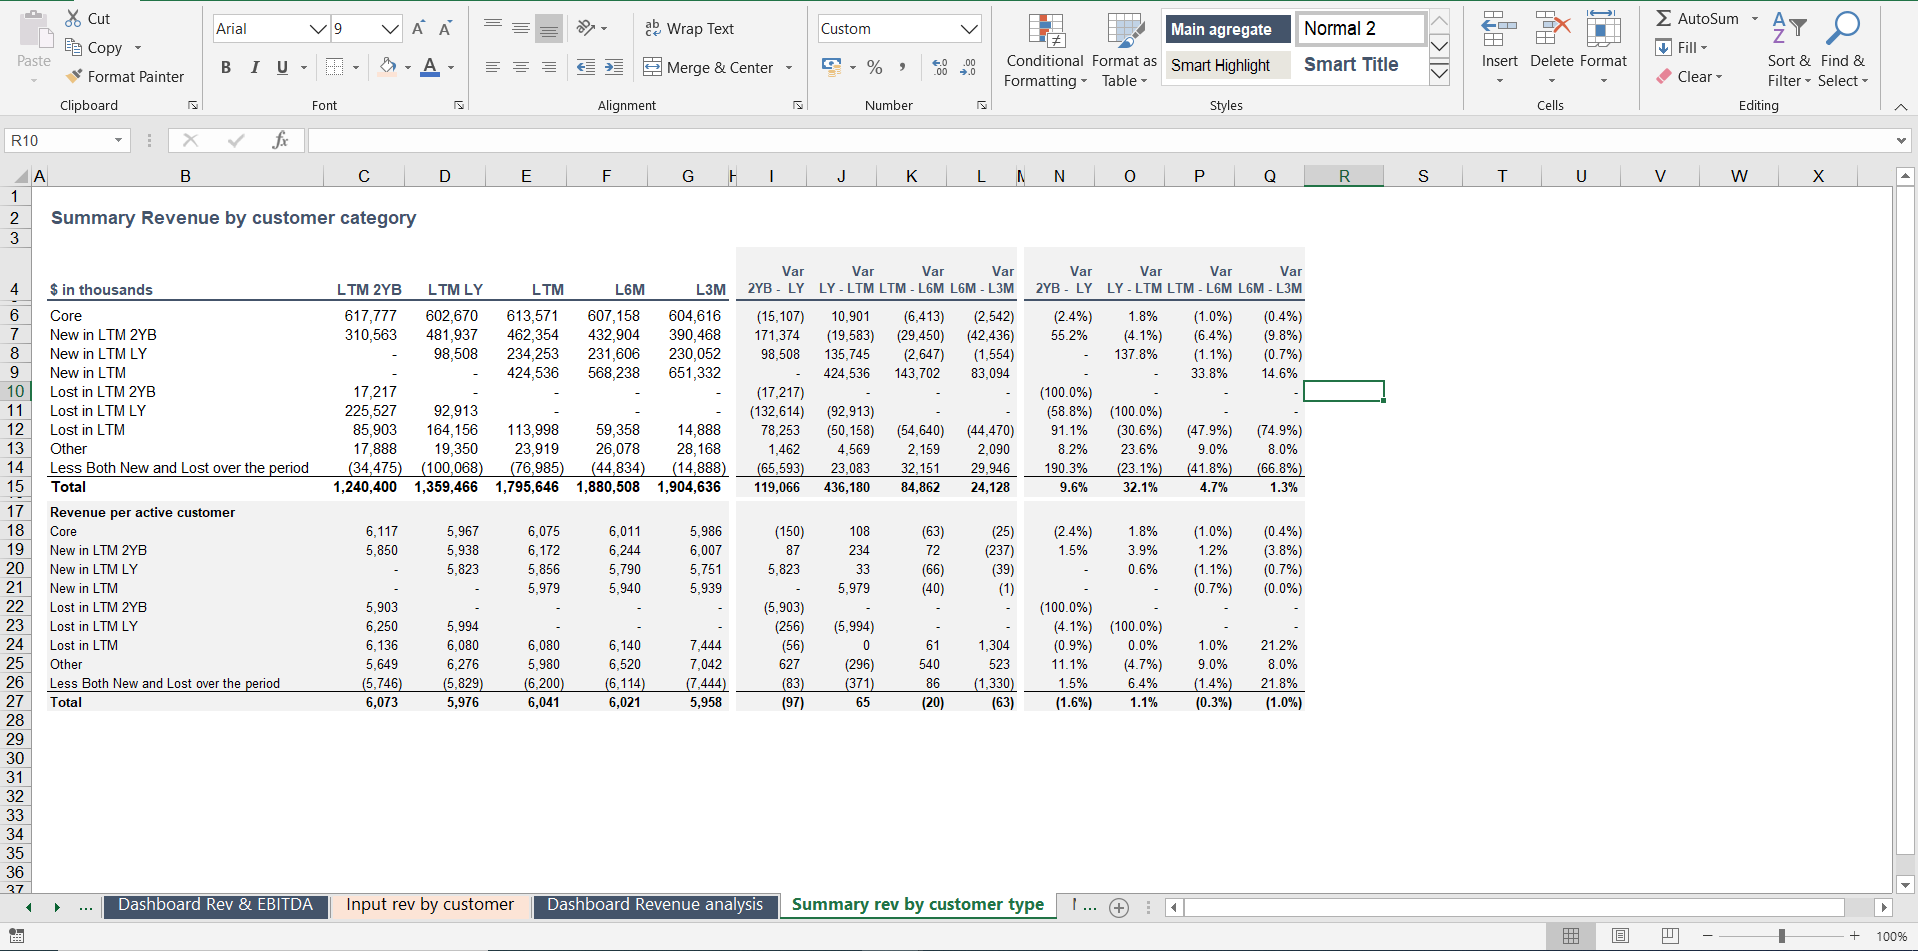Activate the Format Painter brush

click(x=74, y=76)
